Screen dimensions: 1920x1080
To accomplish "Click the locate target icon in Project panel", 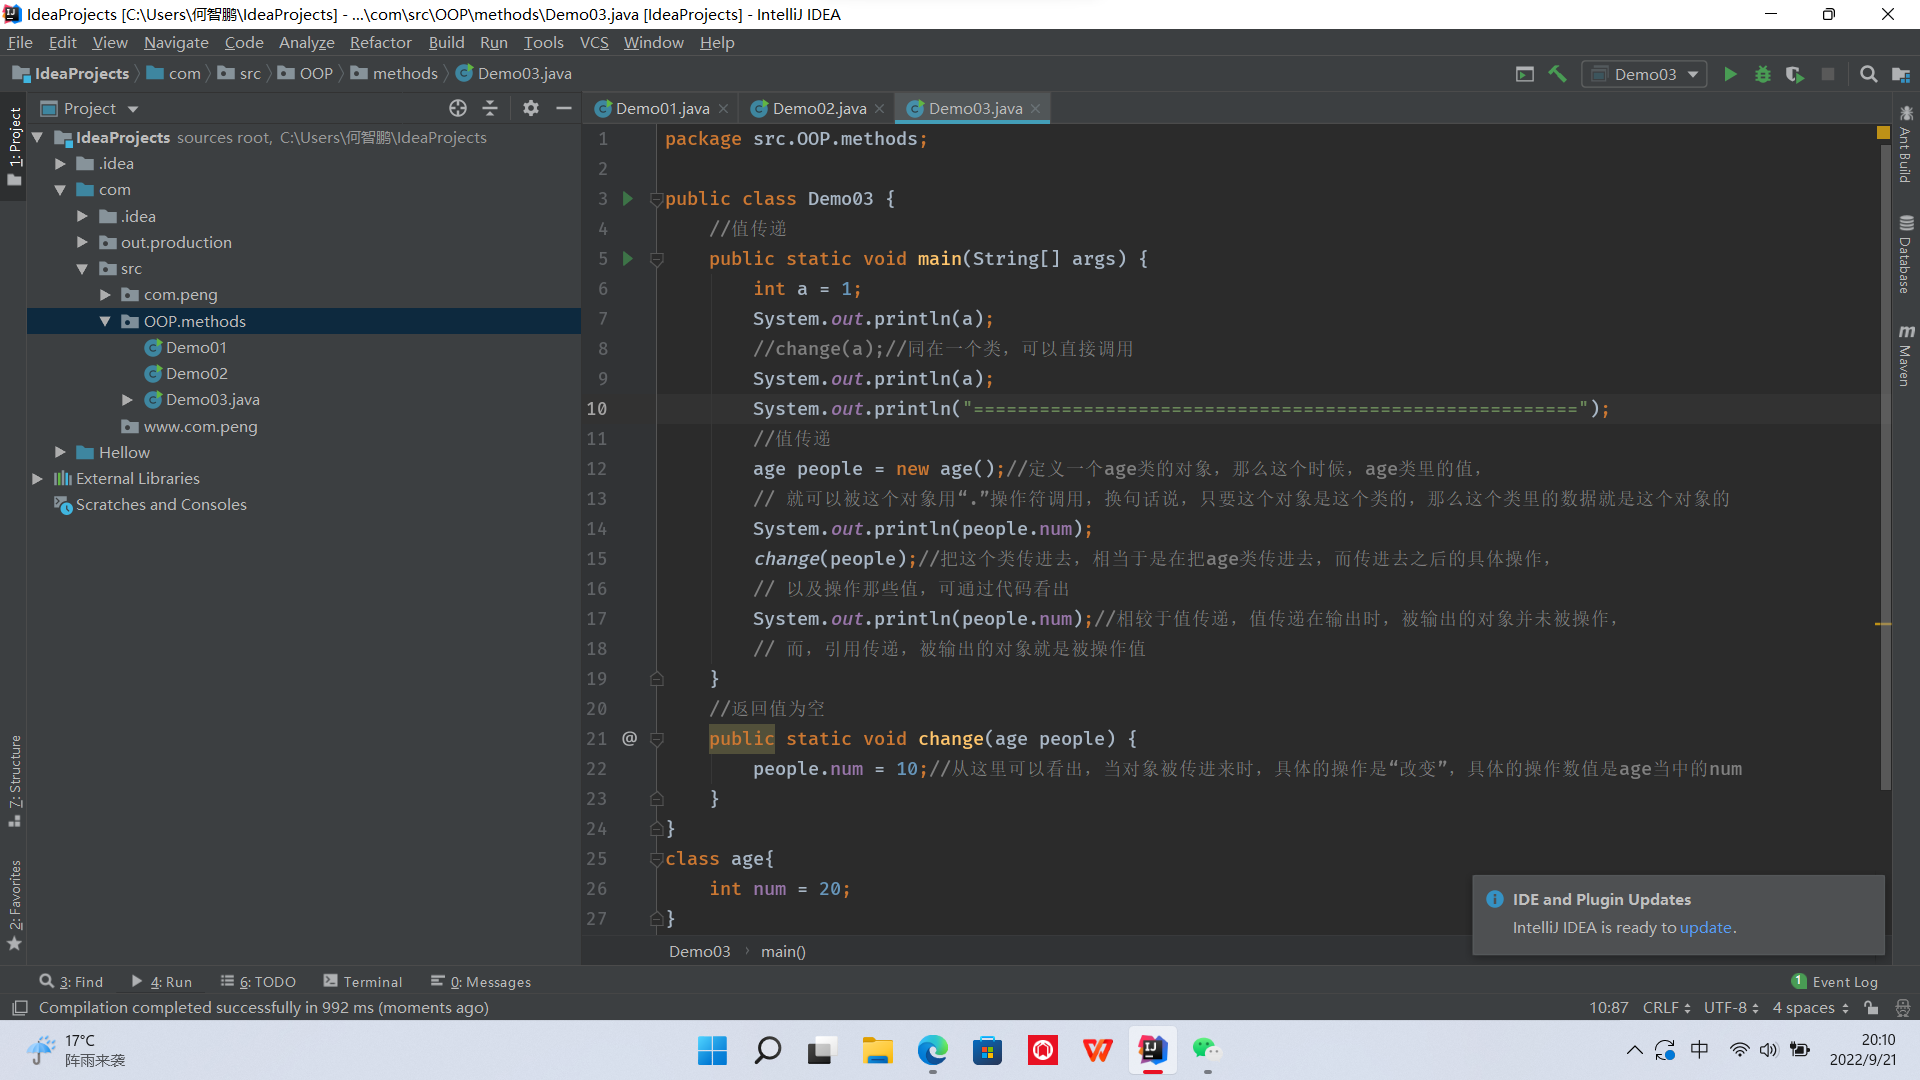I will tap(458, 108).
